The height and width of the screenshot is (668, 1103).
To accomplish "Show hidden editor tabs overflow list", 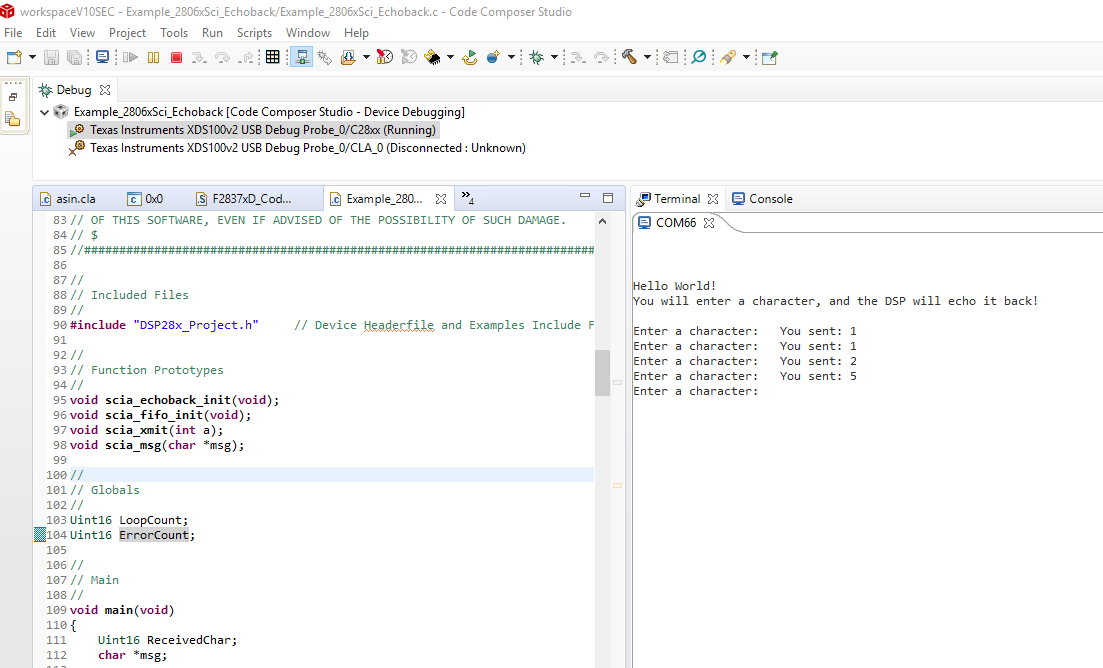I will coord(467,198).
